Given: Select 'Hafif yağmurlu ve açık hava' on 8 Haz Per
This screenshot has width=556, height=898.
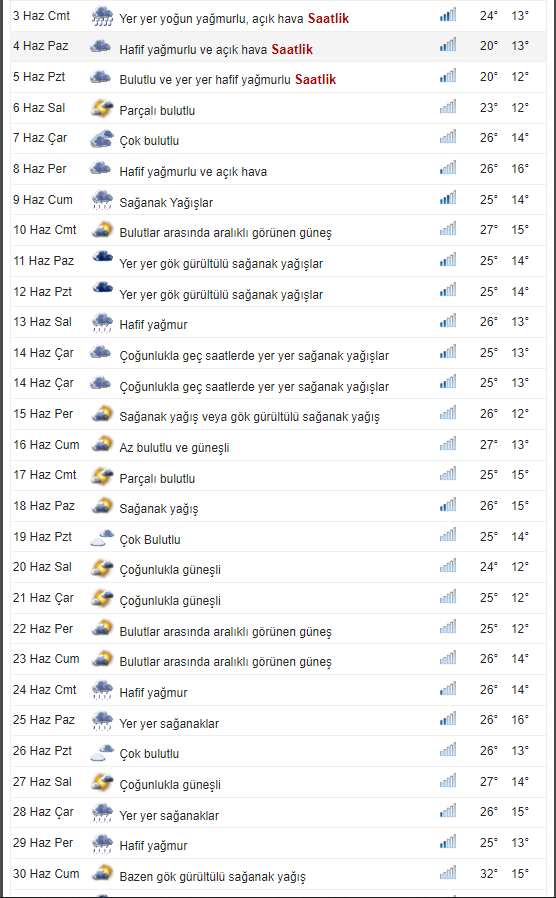Looking at the screenshot, I should [x=193, y=171].
